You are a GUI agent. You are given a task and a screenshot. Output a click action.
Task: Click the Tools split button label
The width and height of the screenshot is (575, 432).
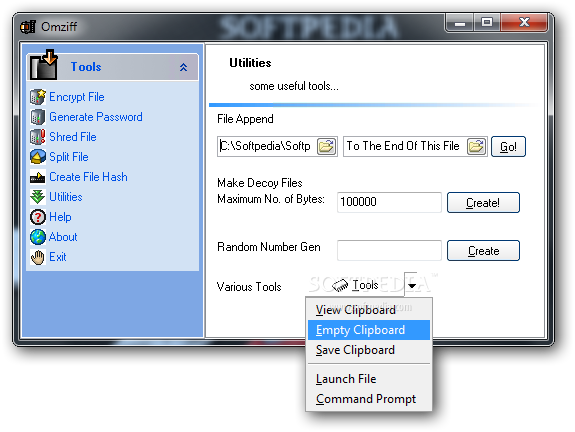[356, 285]
